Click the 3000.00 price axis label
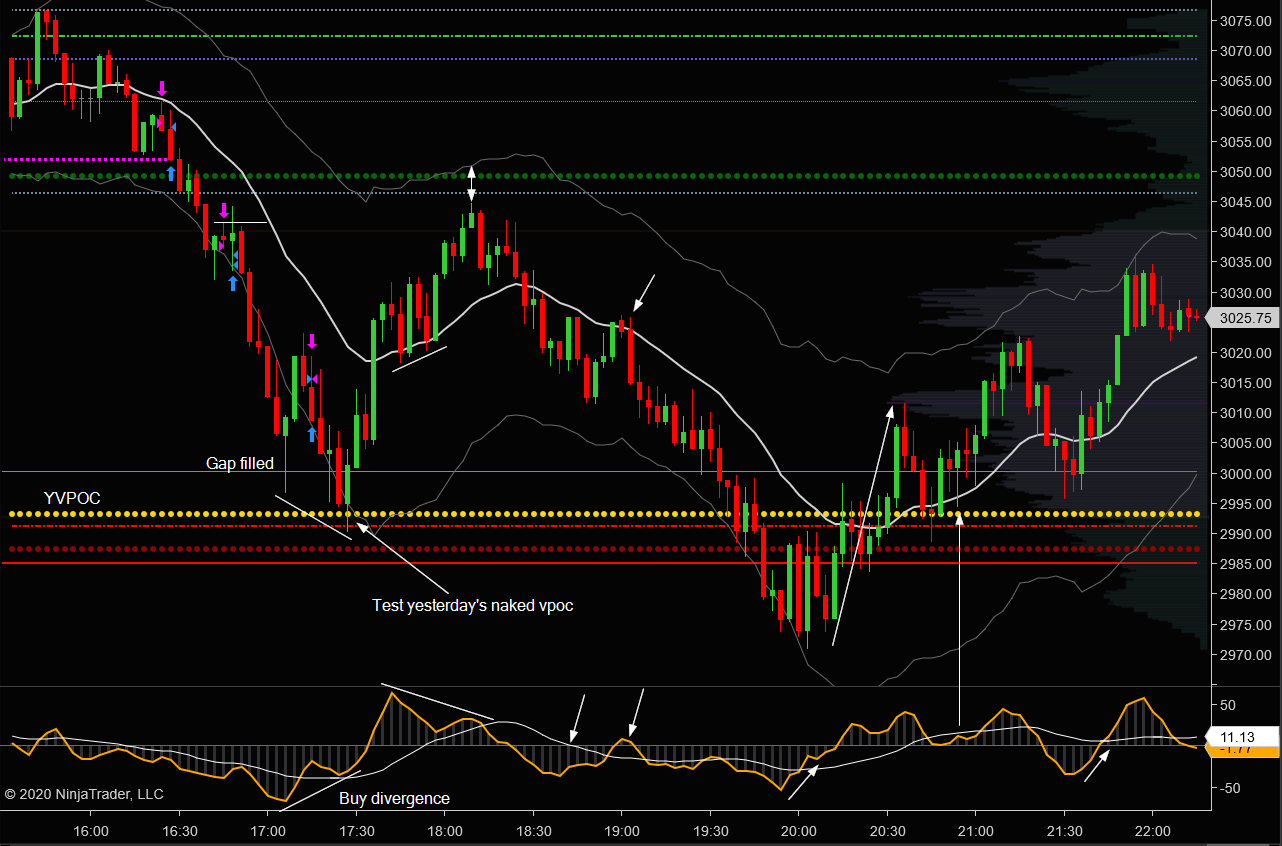The width and height of the screenshot is (1282, 846). pyautogui.click(x=1246, y=474)
